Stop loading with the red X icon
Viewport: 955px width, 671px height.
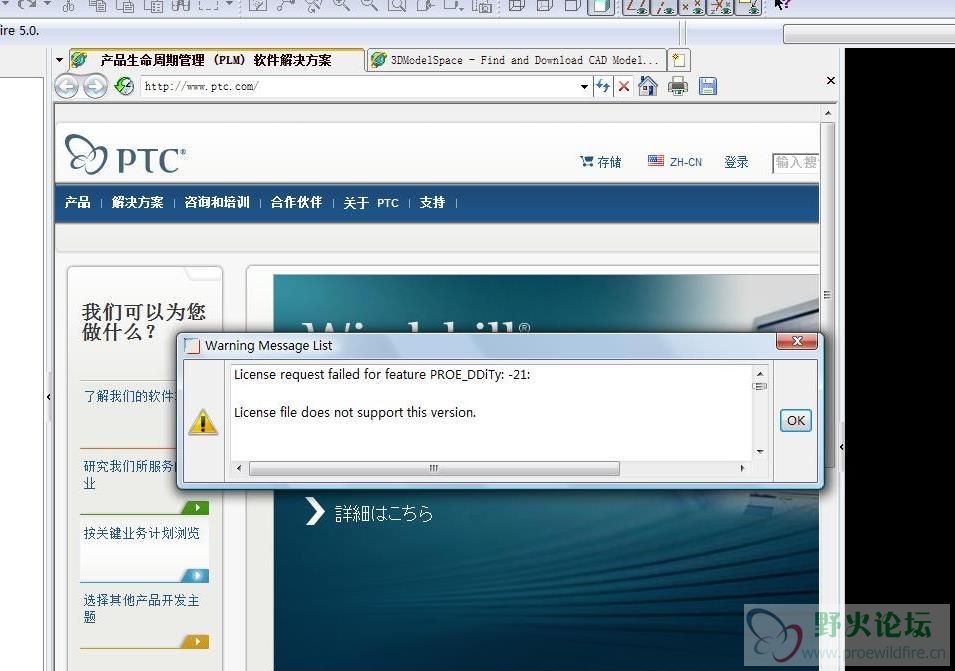[x=624, y=86]
